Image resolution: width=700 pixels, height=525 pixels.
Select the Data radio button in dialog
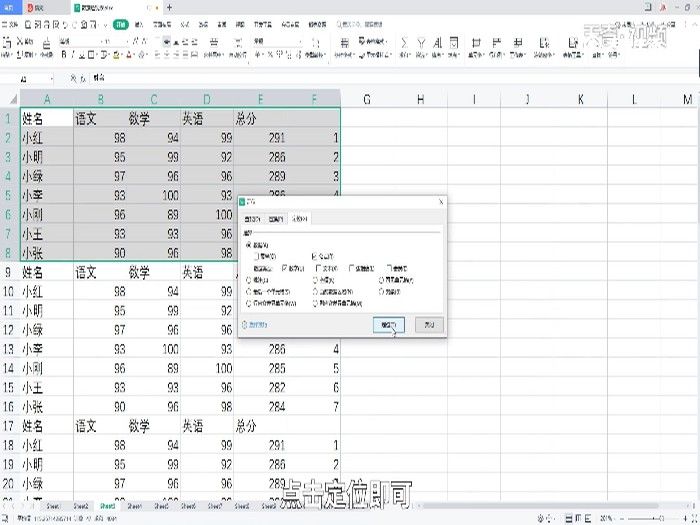click(248, 245)
